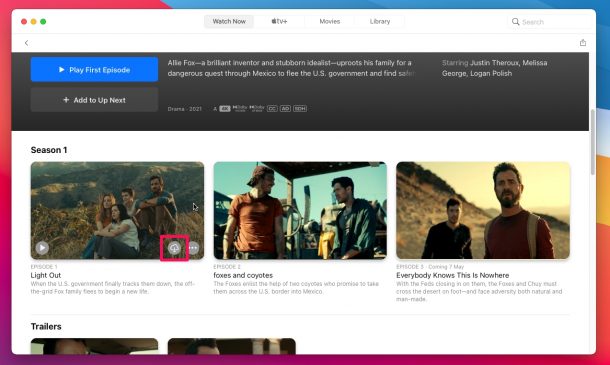
Task: Open the Apple TV+ tab
Action: (x=279, y=21)
